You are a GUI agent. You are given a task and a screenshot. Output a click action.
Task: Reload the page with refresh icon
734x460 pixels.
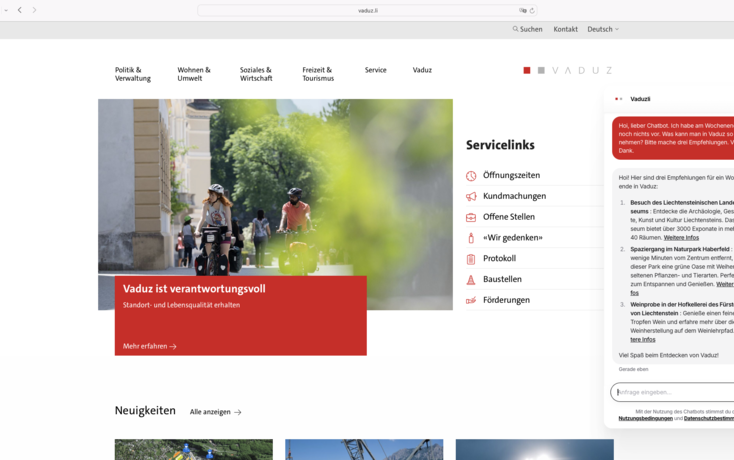pos(532,10)
